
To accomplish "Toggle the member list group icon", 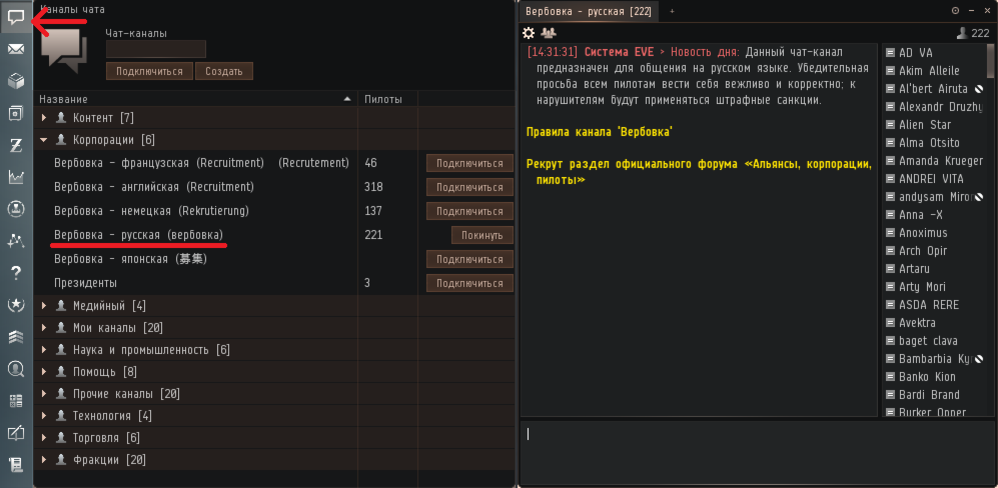I will 548,32.
